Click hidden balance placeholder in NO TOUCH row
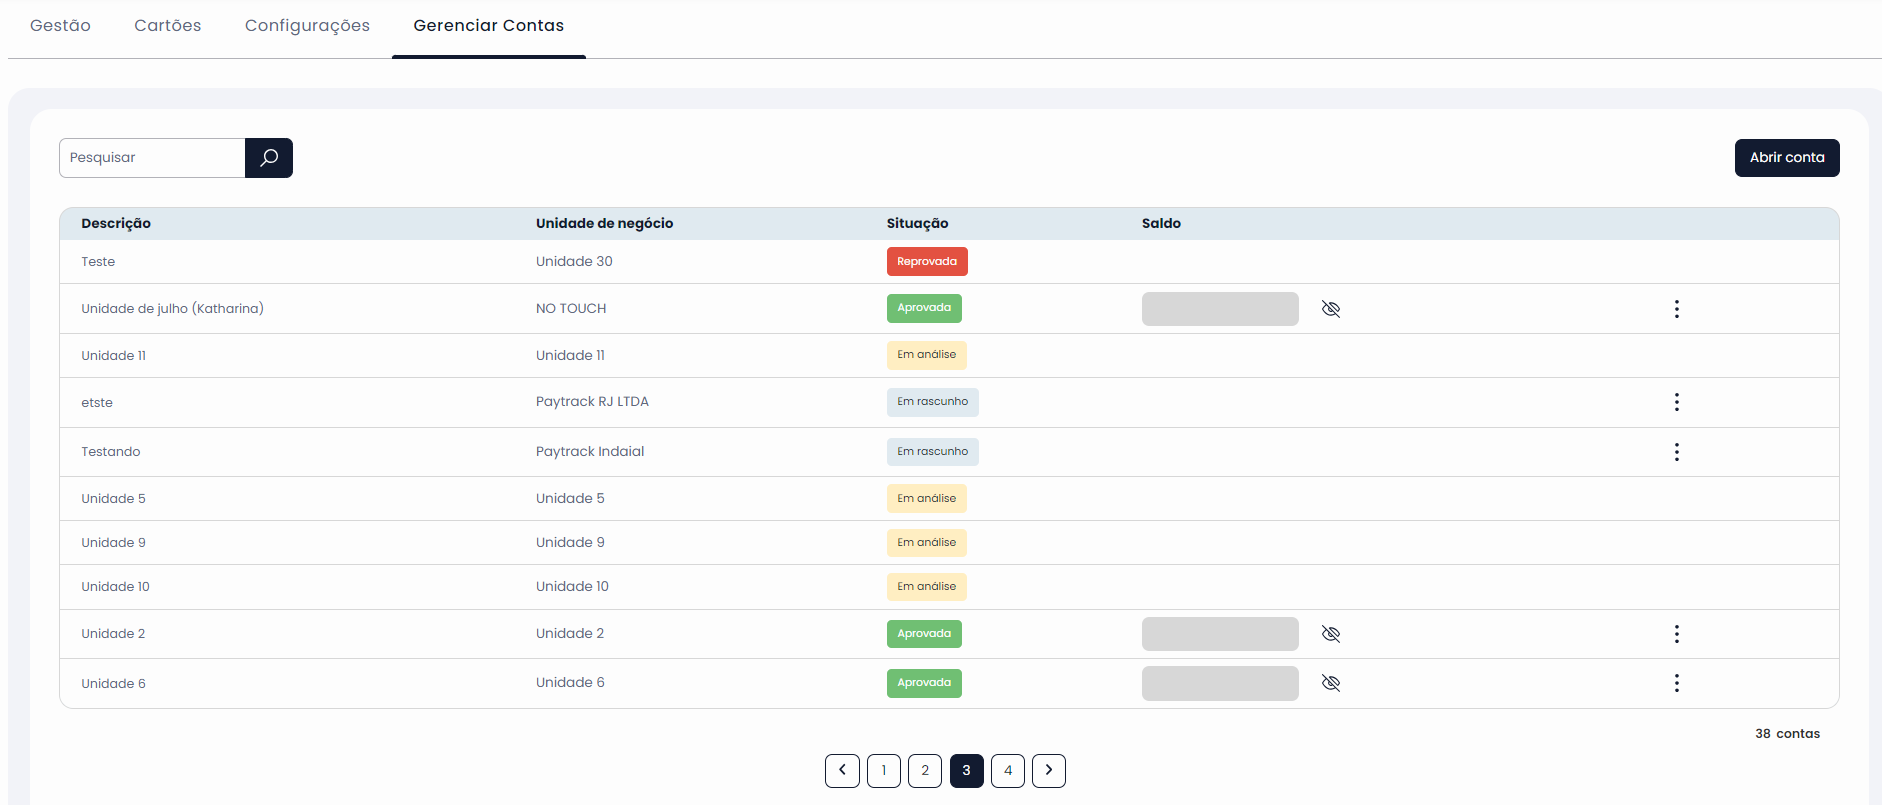Viewport: 1882px width, 805px height. pos(1220,309)
